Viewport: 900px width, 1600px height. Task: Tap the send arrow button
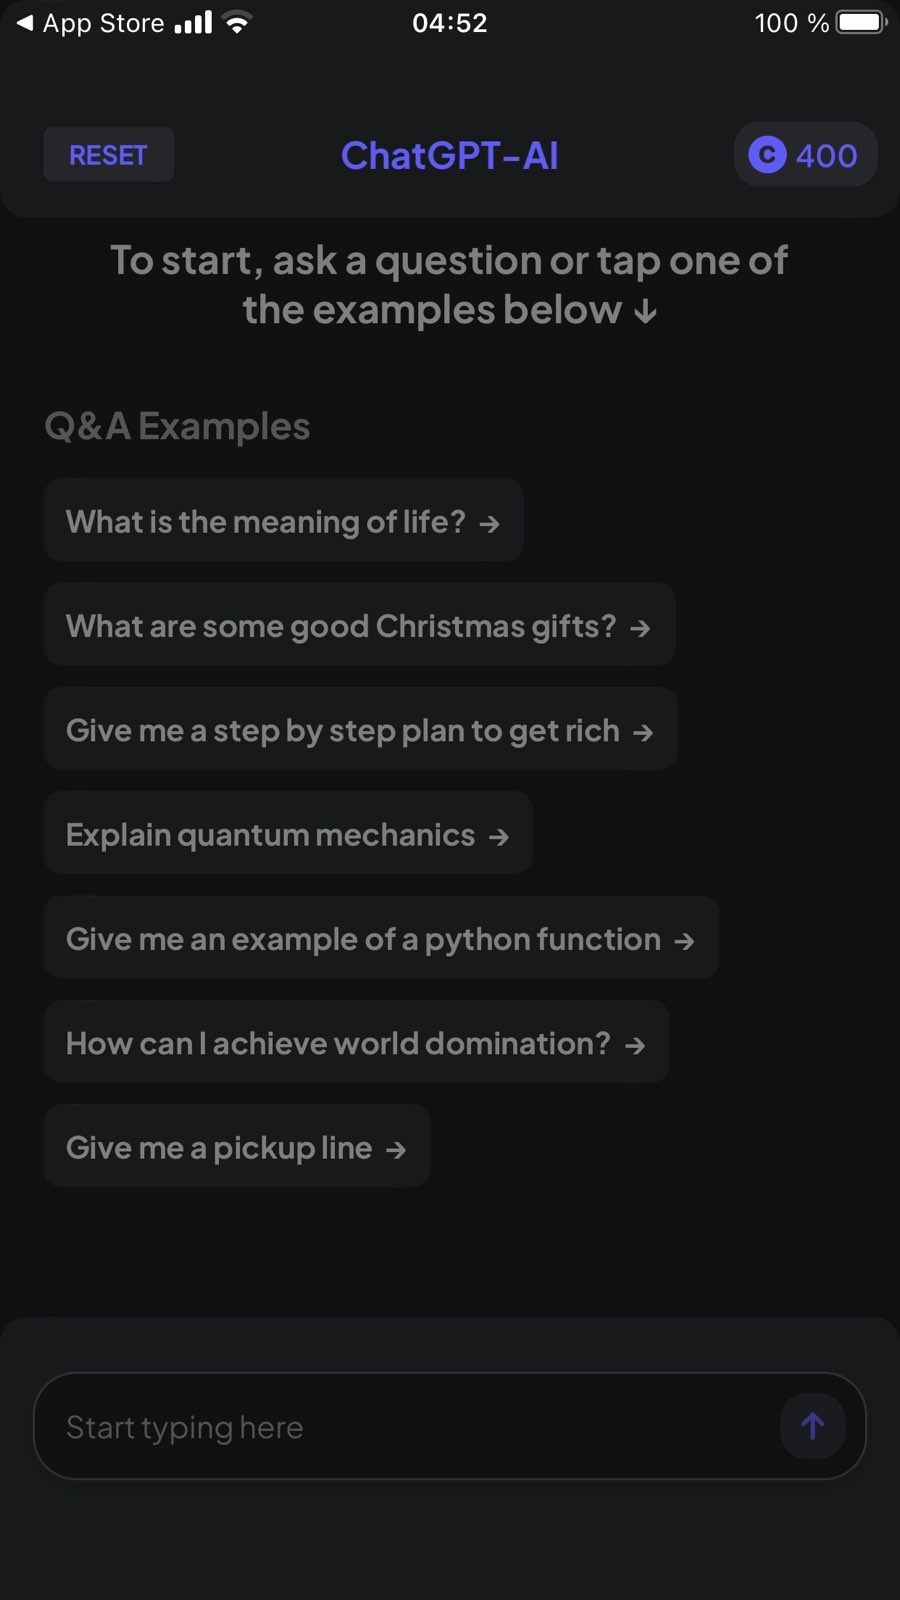[812, 1426]
